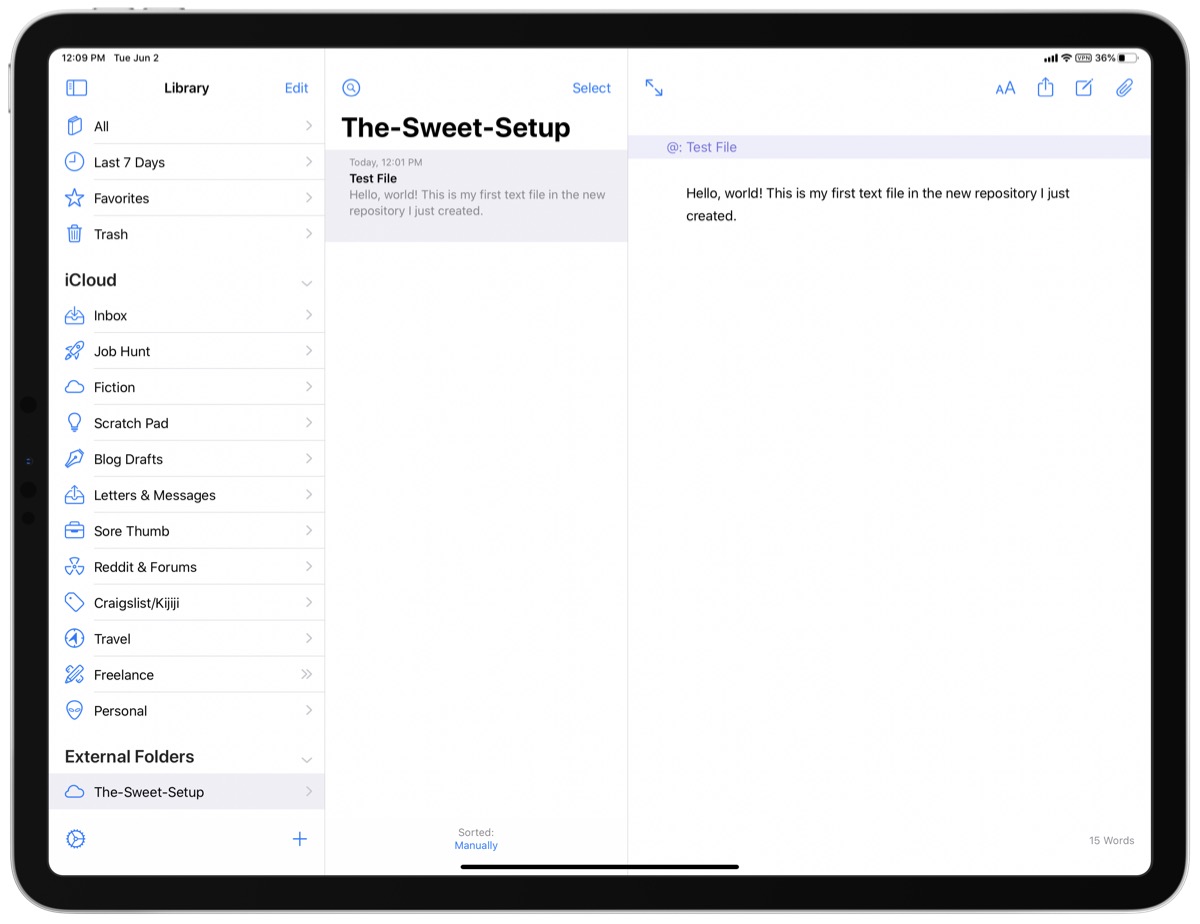Viewport: 1200px width, 924px height.
Task: Tap the Craigslist/Kijiji tag icon
Action: (74, 603)
